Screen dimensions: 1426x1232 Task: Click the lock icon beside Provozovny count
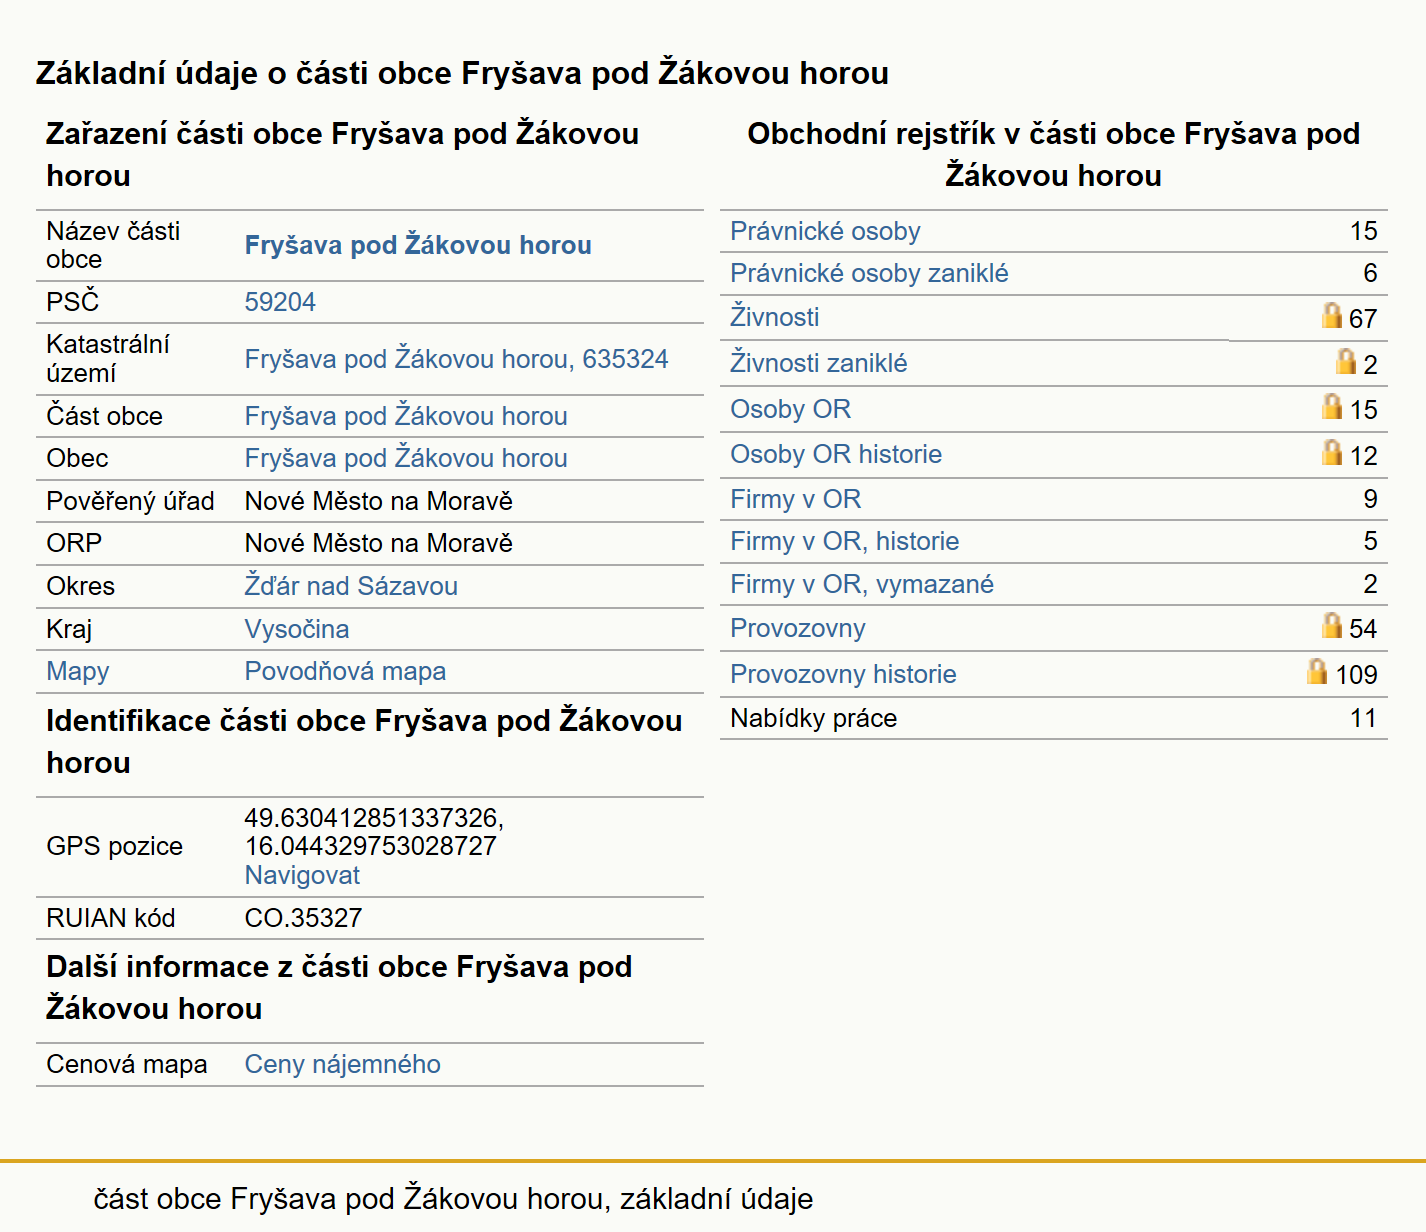pos(1331,625)
